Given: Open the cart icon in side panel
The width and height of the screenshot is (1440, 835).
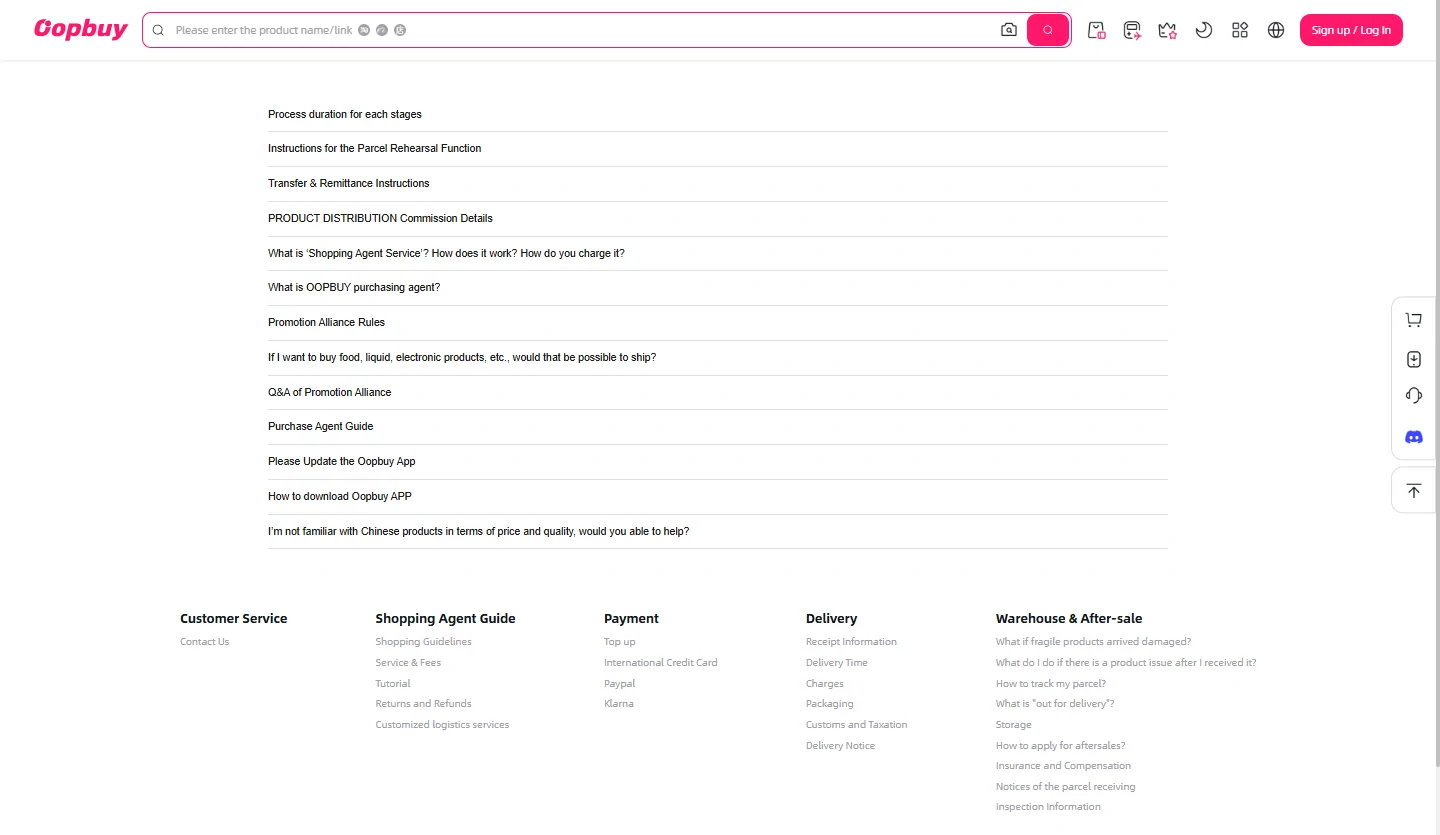Looking at the screenshot, I should click(x=1414, y=320).
